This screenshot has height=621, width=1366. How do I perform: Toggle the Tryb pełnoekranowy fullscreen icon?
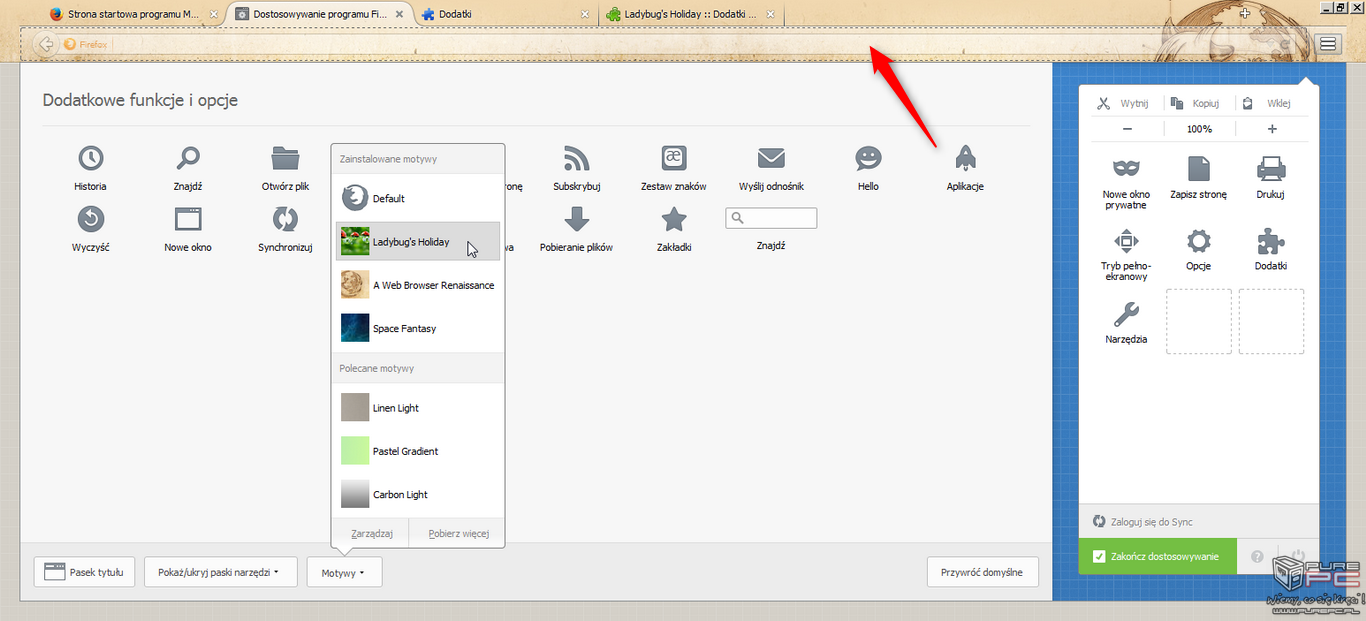coord(1126,241)
